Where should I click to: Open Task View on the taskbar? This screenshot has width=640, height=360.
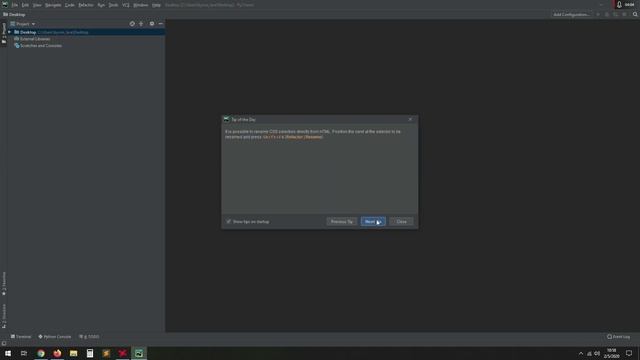click(24, 353)
